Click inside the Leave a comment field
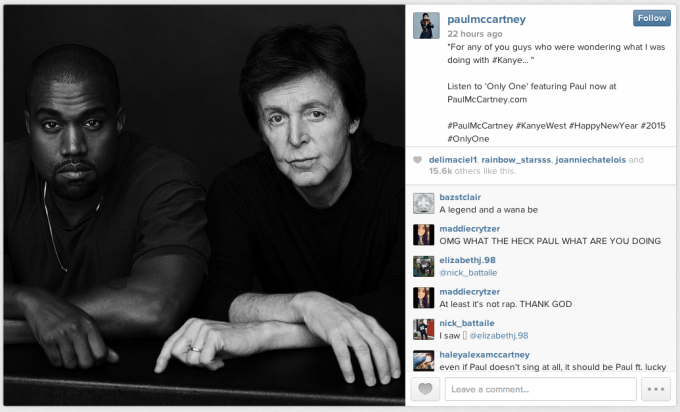680x412 pixels. tap(540, 389)
